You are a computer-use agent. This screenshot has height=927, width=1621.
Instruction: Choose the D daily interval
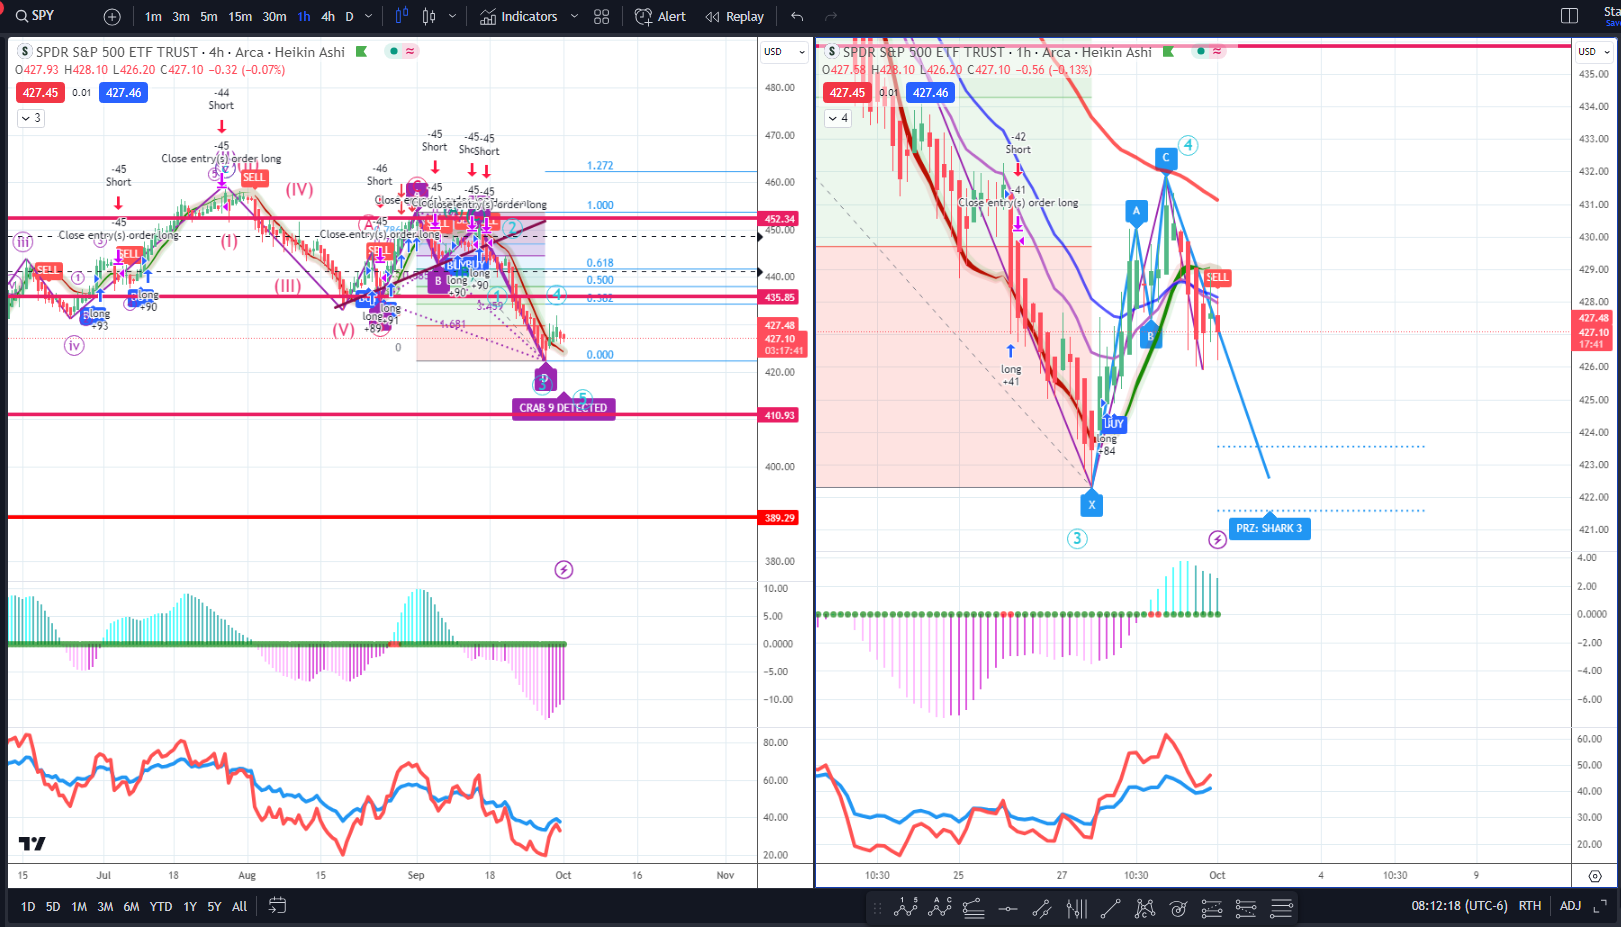click(x=349, y=17)
